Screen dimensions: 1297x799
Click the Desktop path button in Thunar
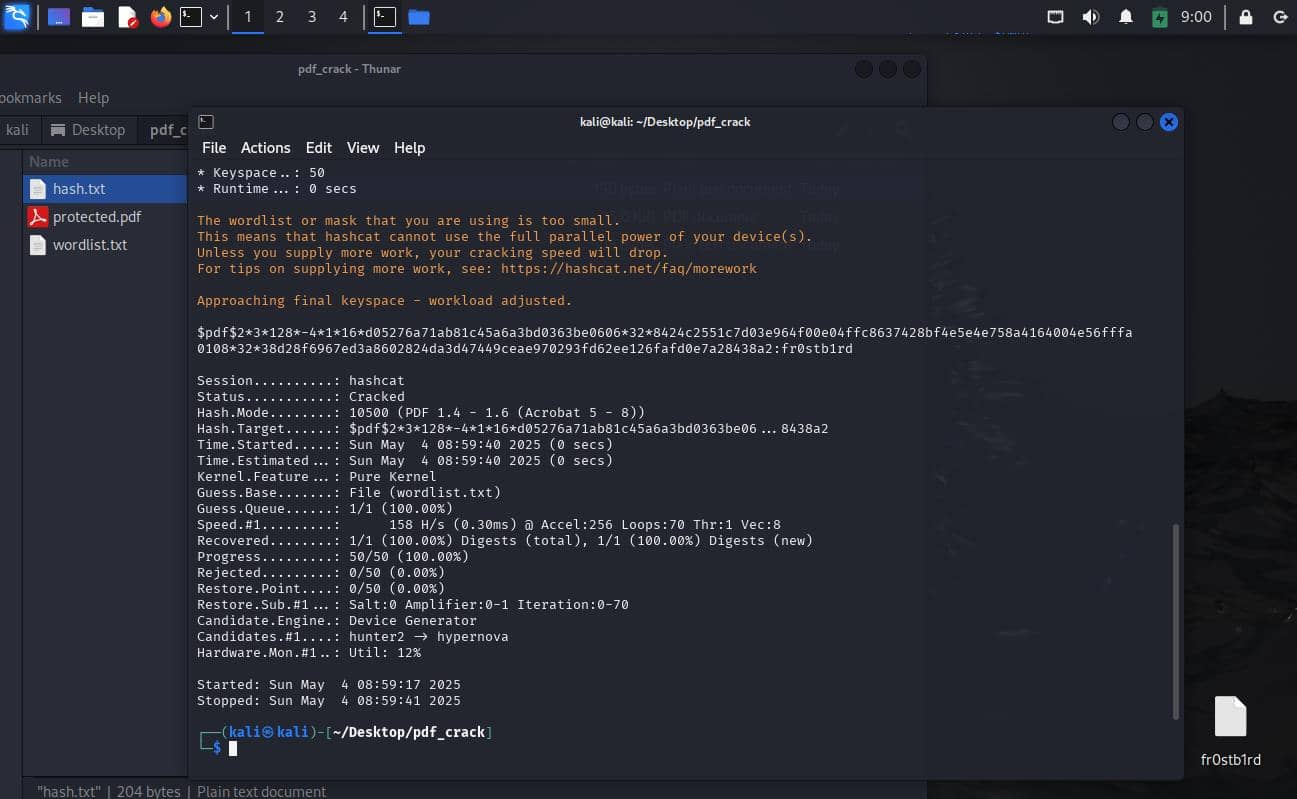click(88, 130)
